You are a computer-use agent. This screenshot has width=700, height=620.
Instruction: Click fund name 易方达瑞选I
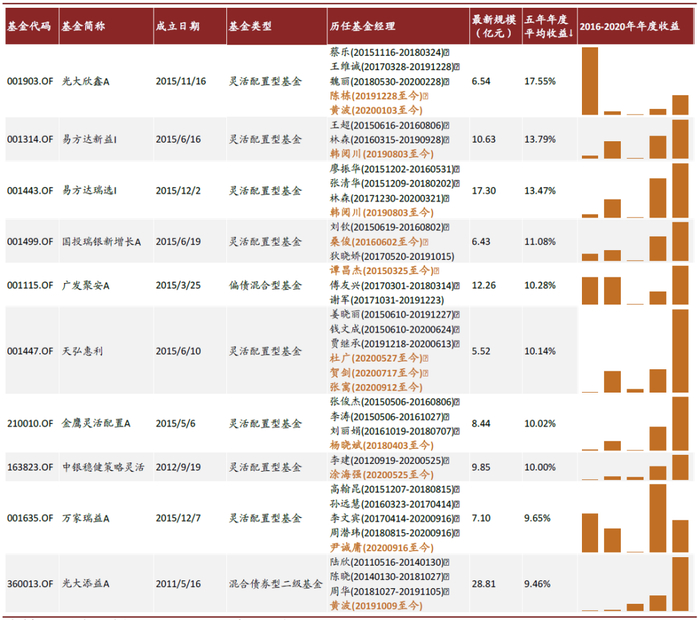point(89,191)
